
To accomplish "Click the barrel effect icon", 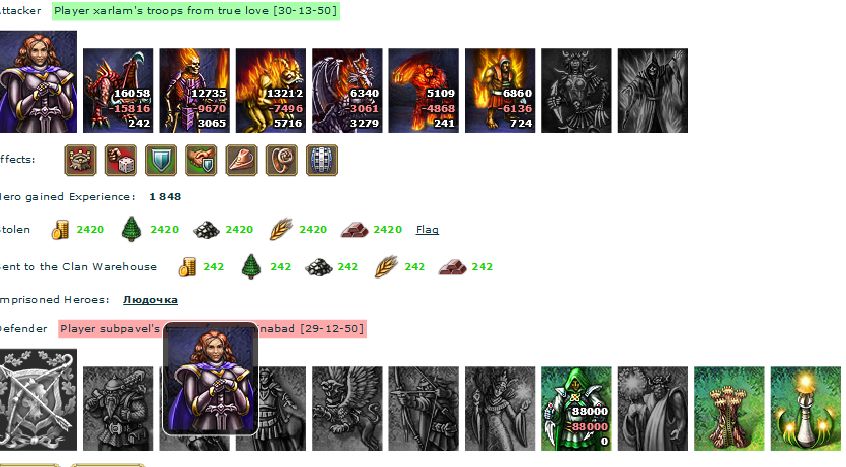I will [322, 160].
